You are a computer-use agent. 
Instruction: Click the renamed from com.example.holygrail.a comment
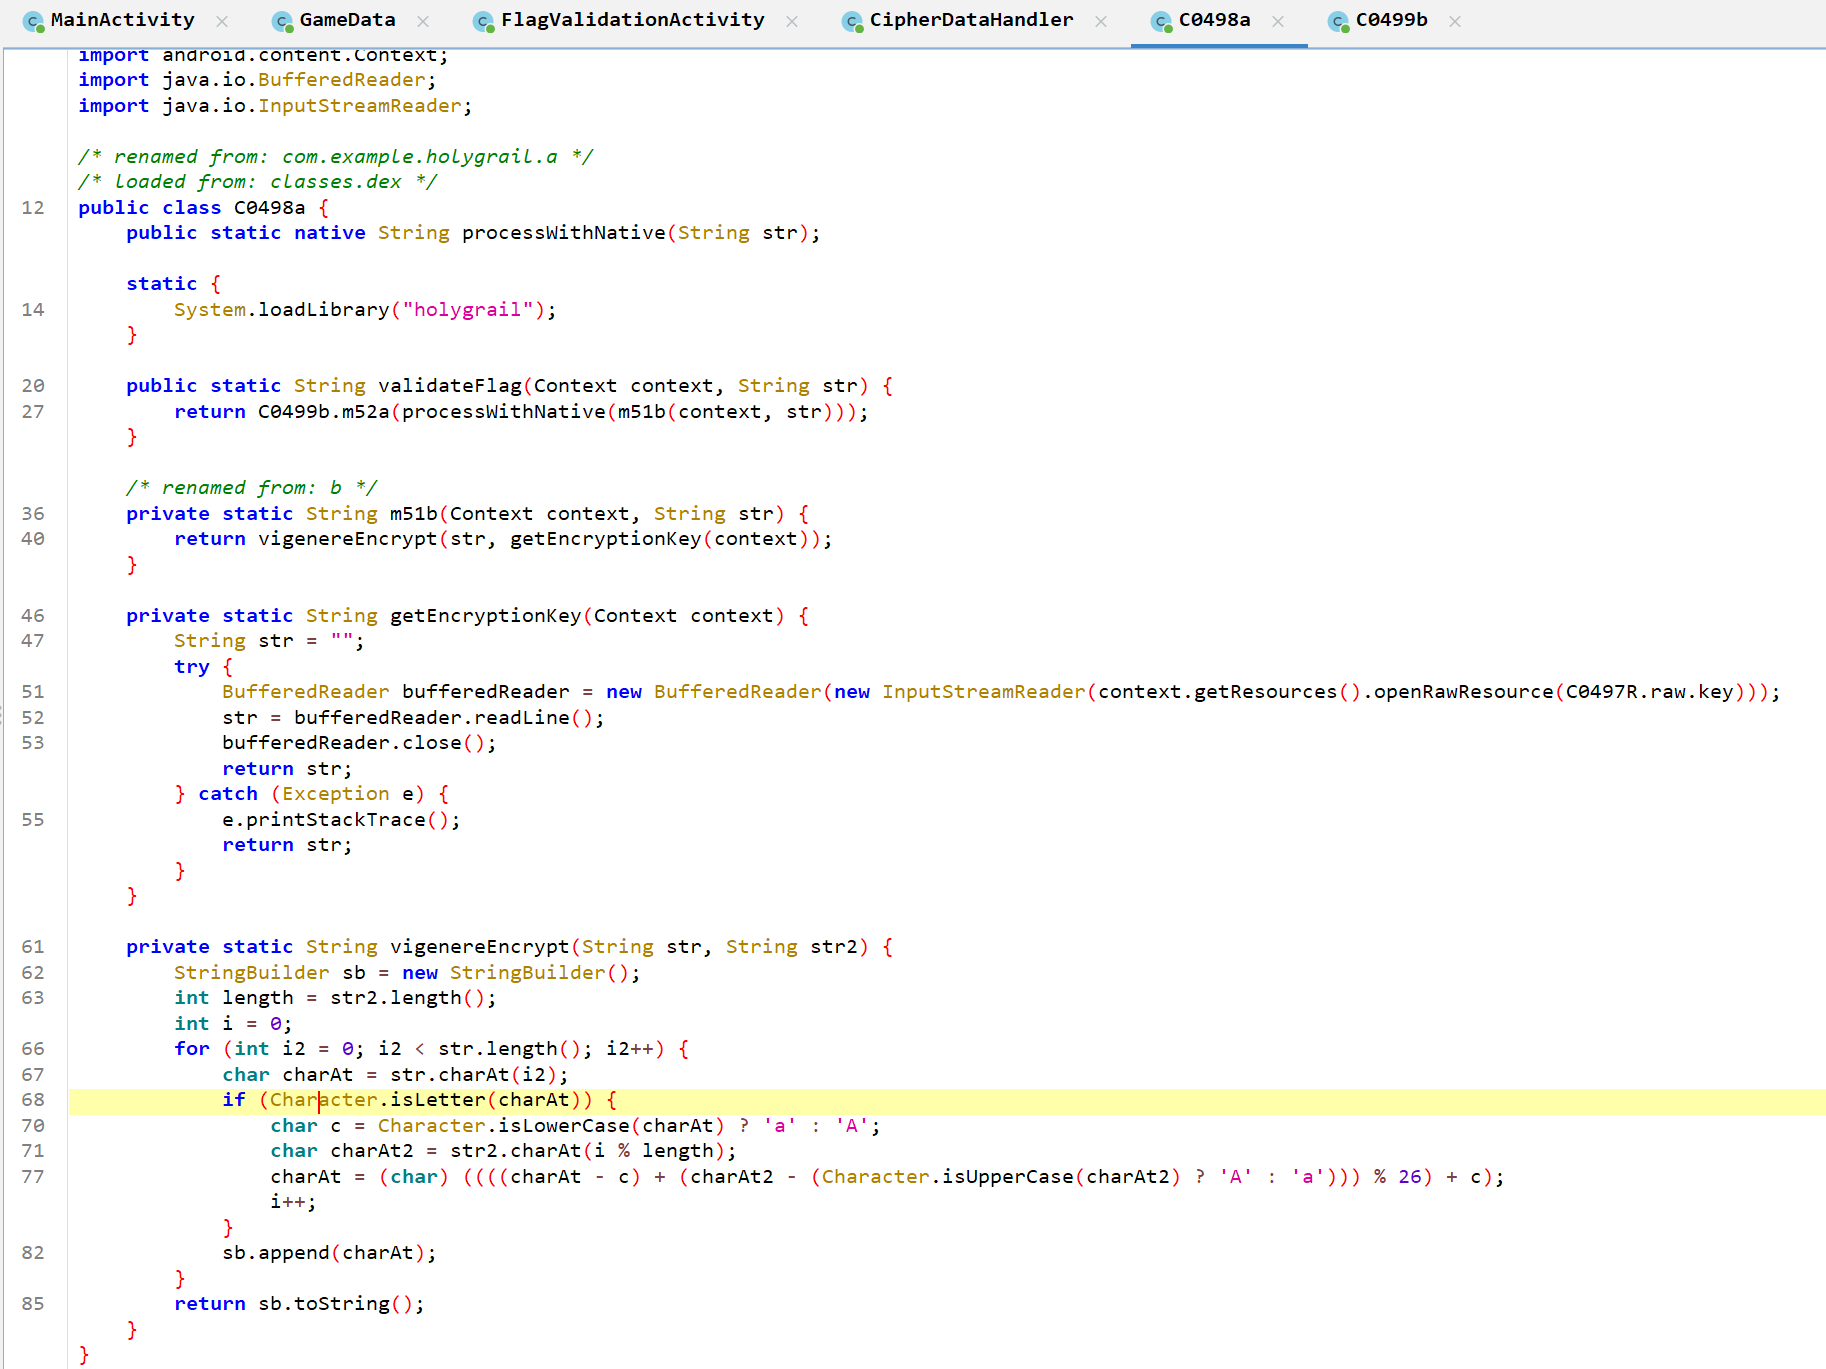point(336,156)
